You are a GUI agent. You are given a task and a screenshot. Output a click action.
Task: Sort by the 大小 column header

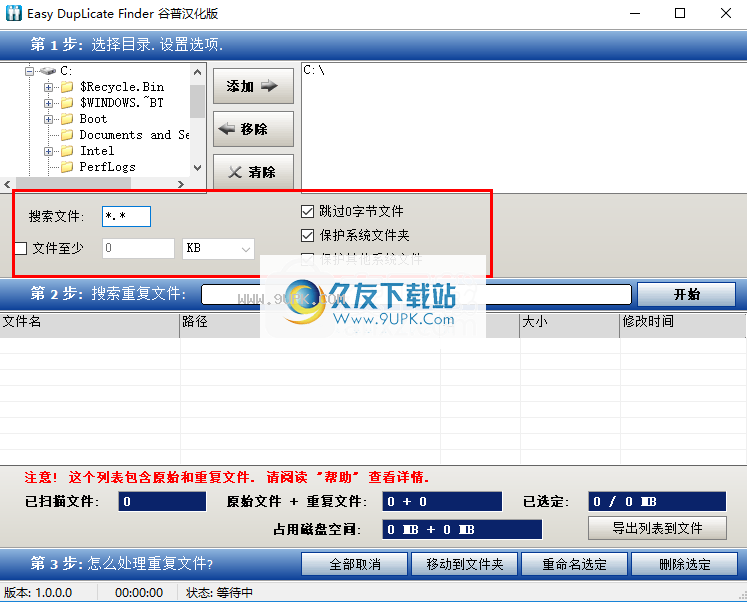tap(569, 325)
